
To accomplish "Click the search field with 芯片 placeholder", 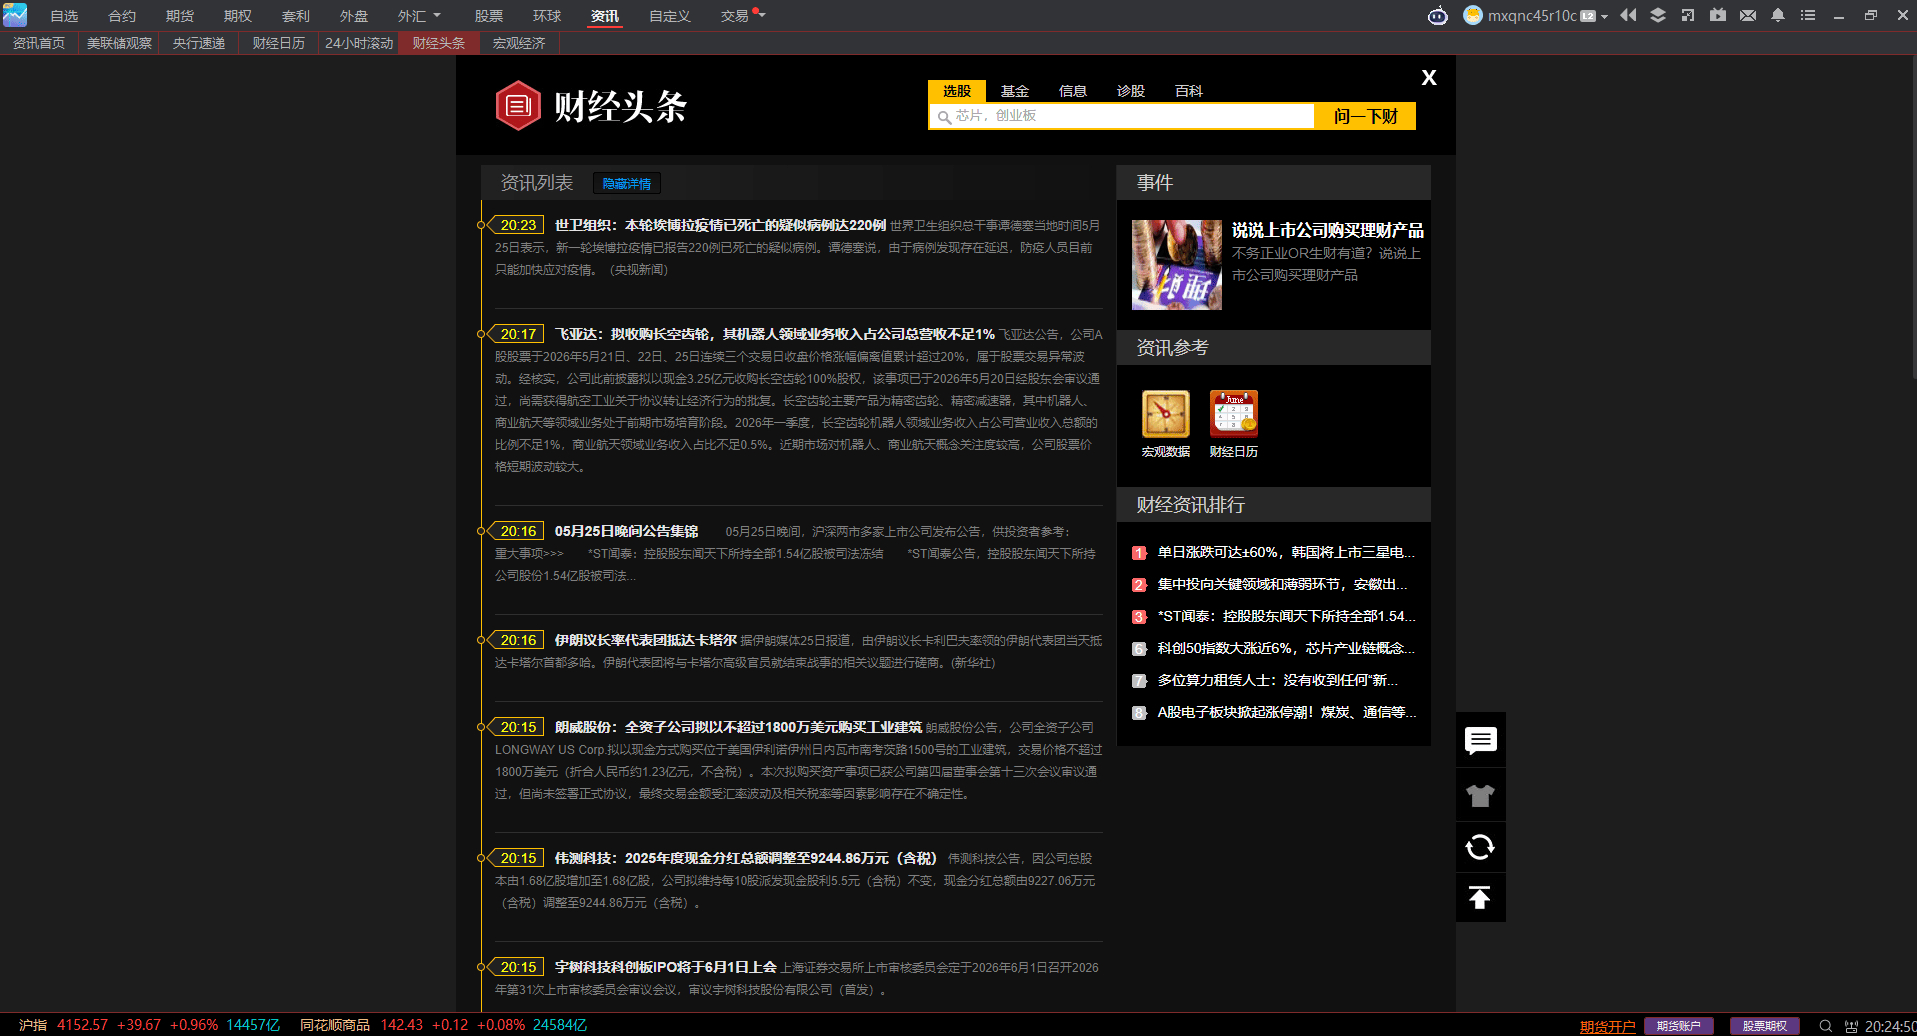I will pos(1121,116).
